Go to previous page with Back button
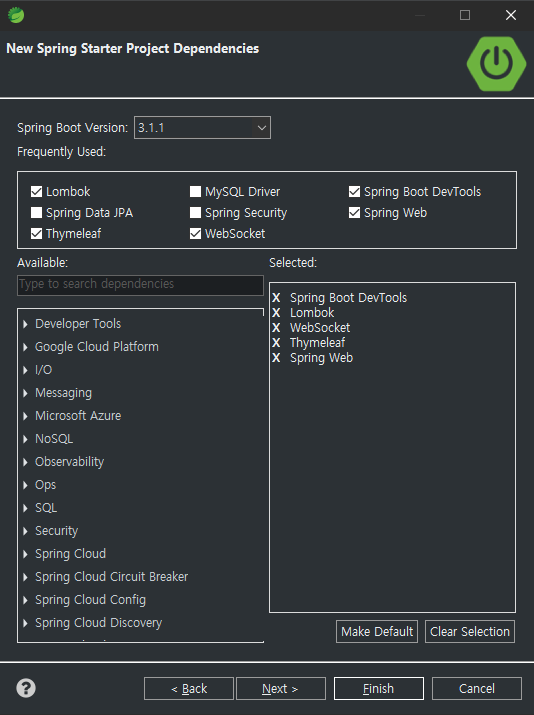The height and width of the screenshot is (715, 534). [x=189, y=689]
